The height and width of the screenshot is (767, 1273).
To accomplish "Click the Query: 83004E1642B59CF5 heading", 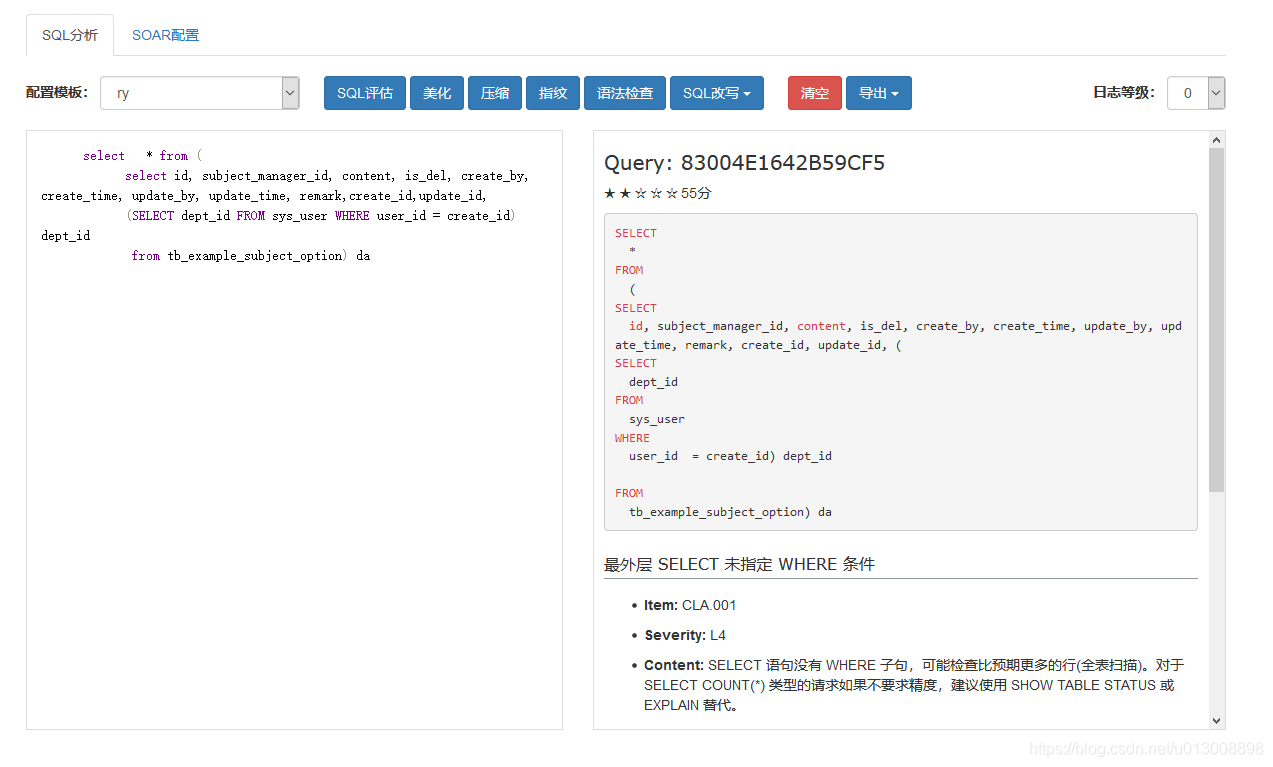I will (x=744, y=163).
